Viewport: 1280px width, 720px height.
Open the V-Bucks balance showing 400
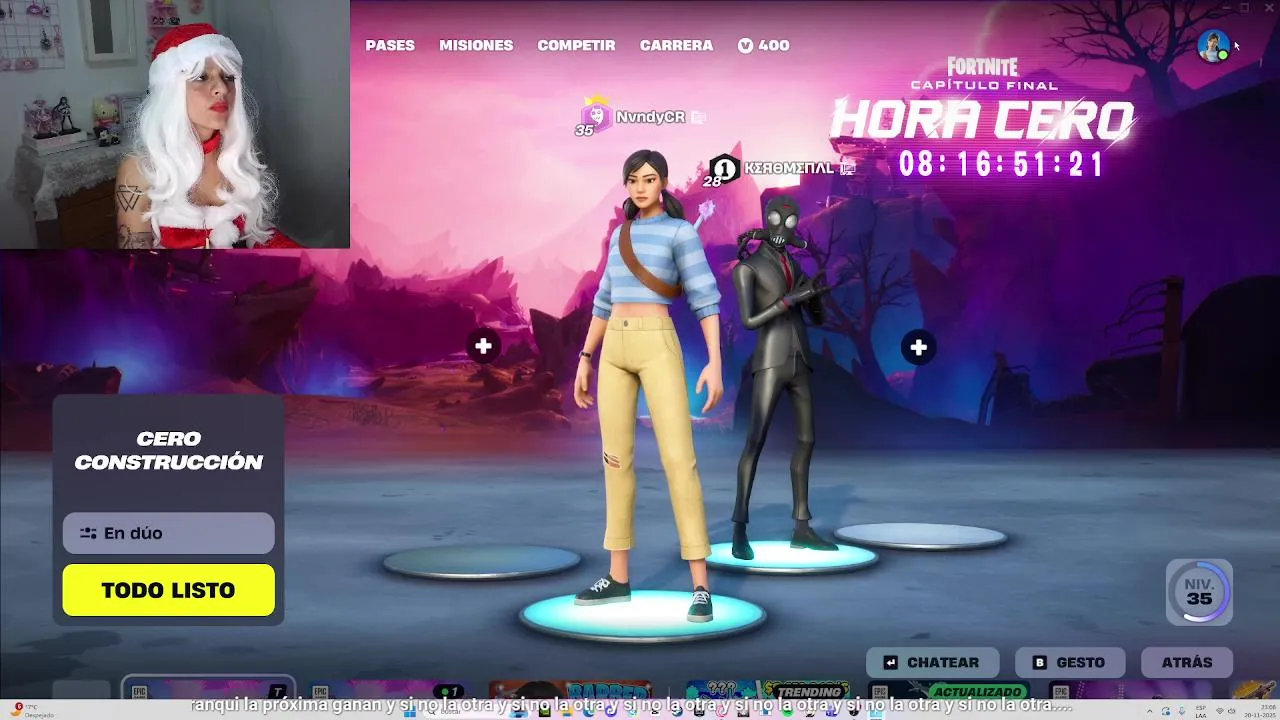764,45
